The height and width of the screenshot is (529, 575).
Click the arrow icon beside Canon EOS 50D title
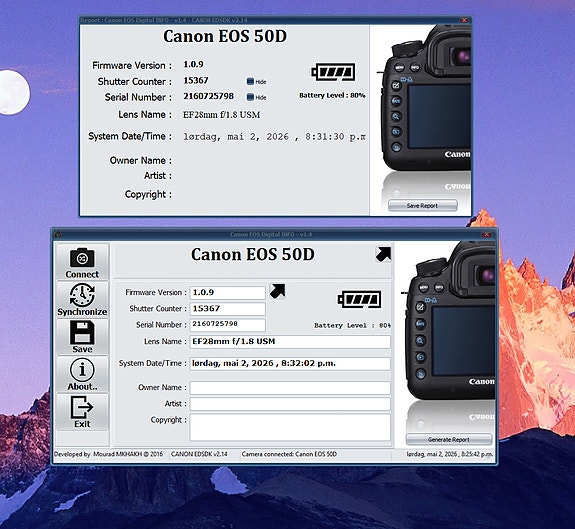(x=383, y=254)
